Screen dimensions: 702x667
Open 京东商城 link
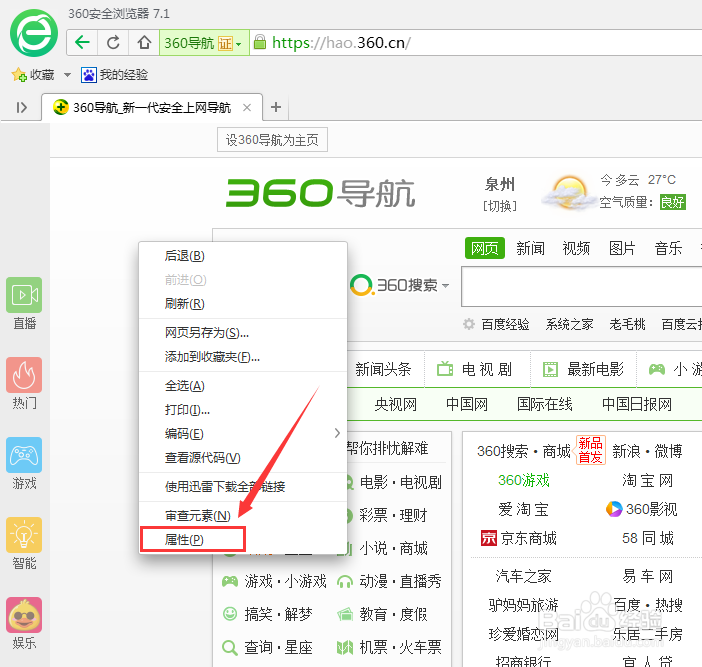(519, 538)
